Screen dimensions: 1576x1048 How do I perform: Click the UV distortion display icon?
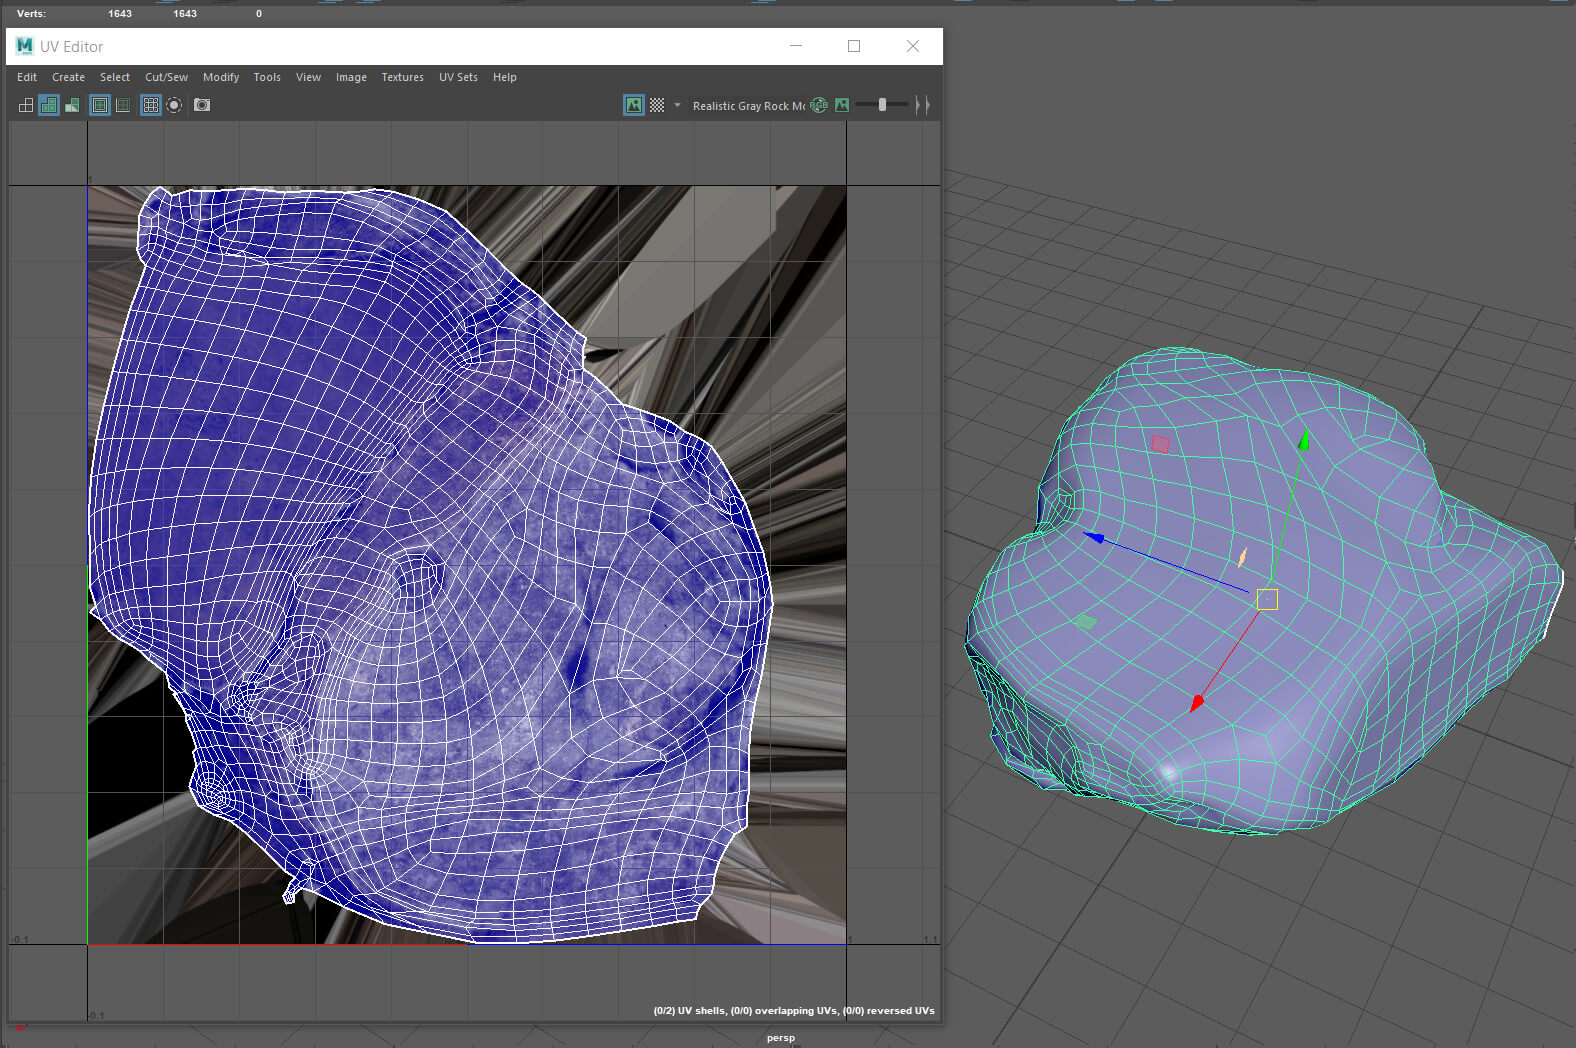pos(72,105)
